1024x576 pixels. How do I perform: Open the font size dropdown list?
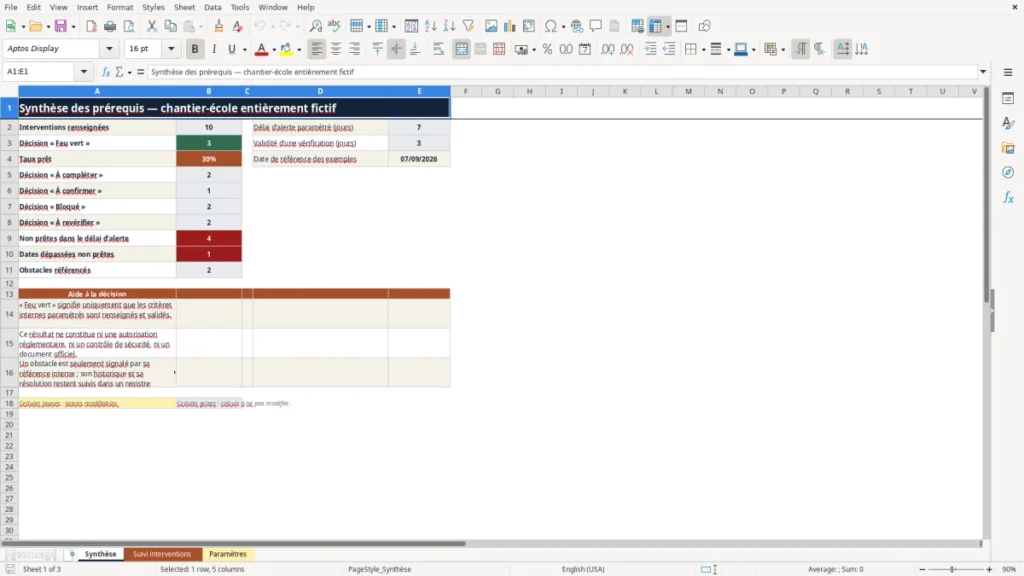coord(171,48)
